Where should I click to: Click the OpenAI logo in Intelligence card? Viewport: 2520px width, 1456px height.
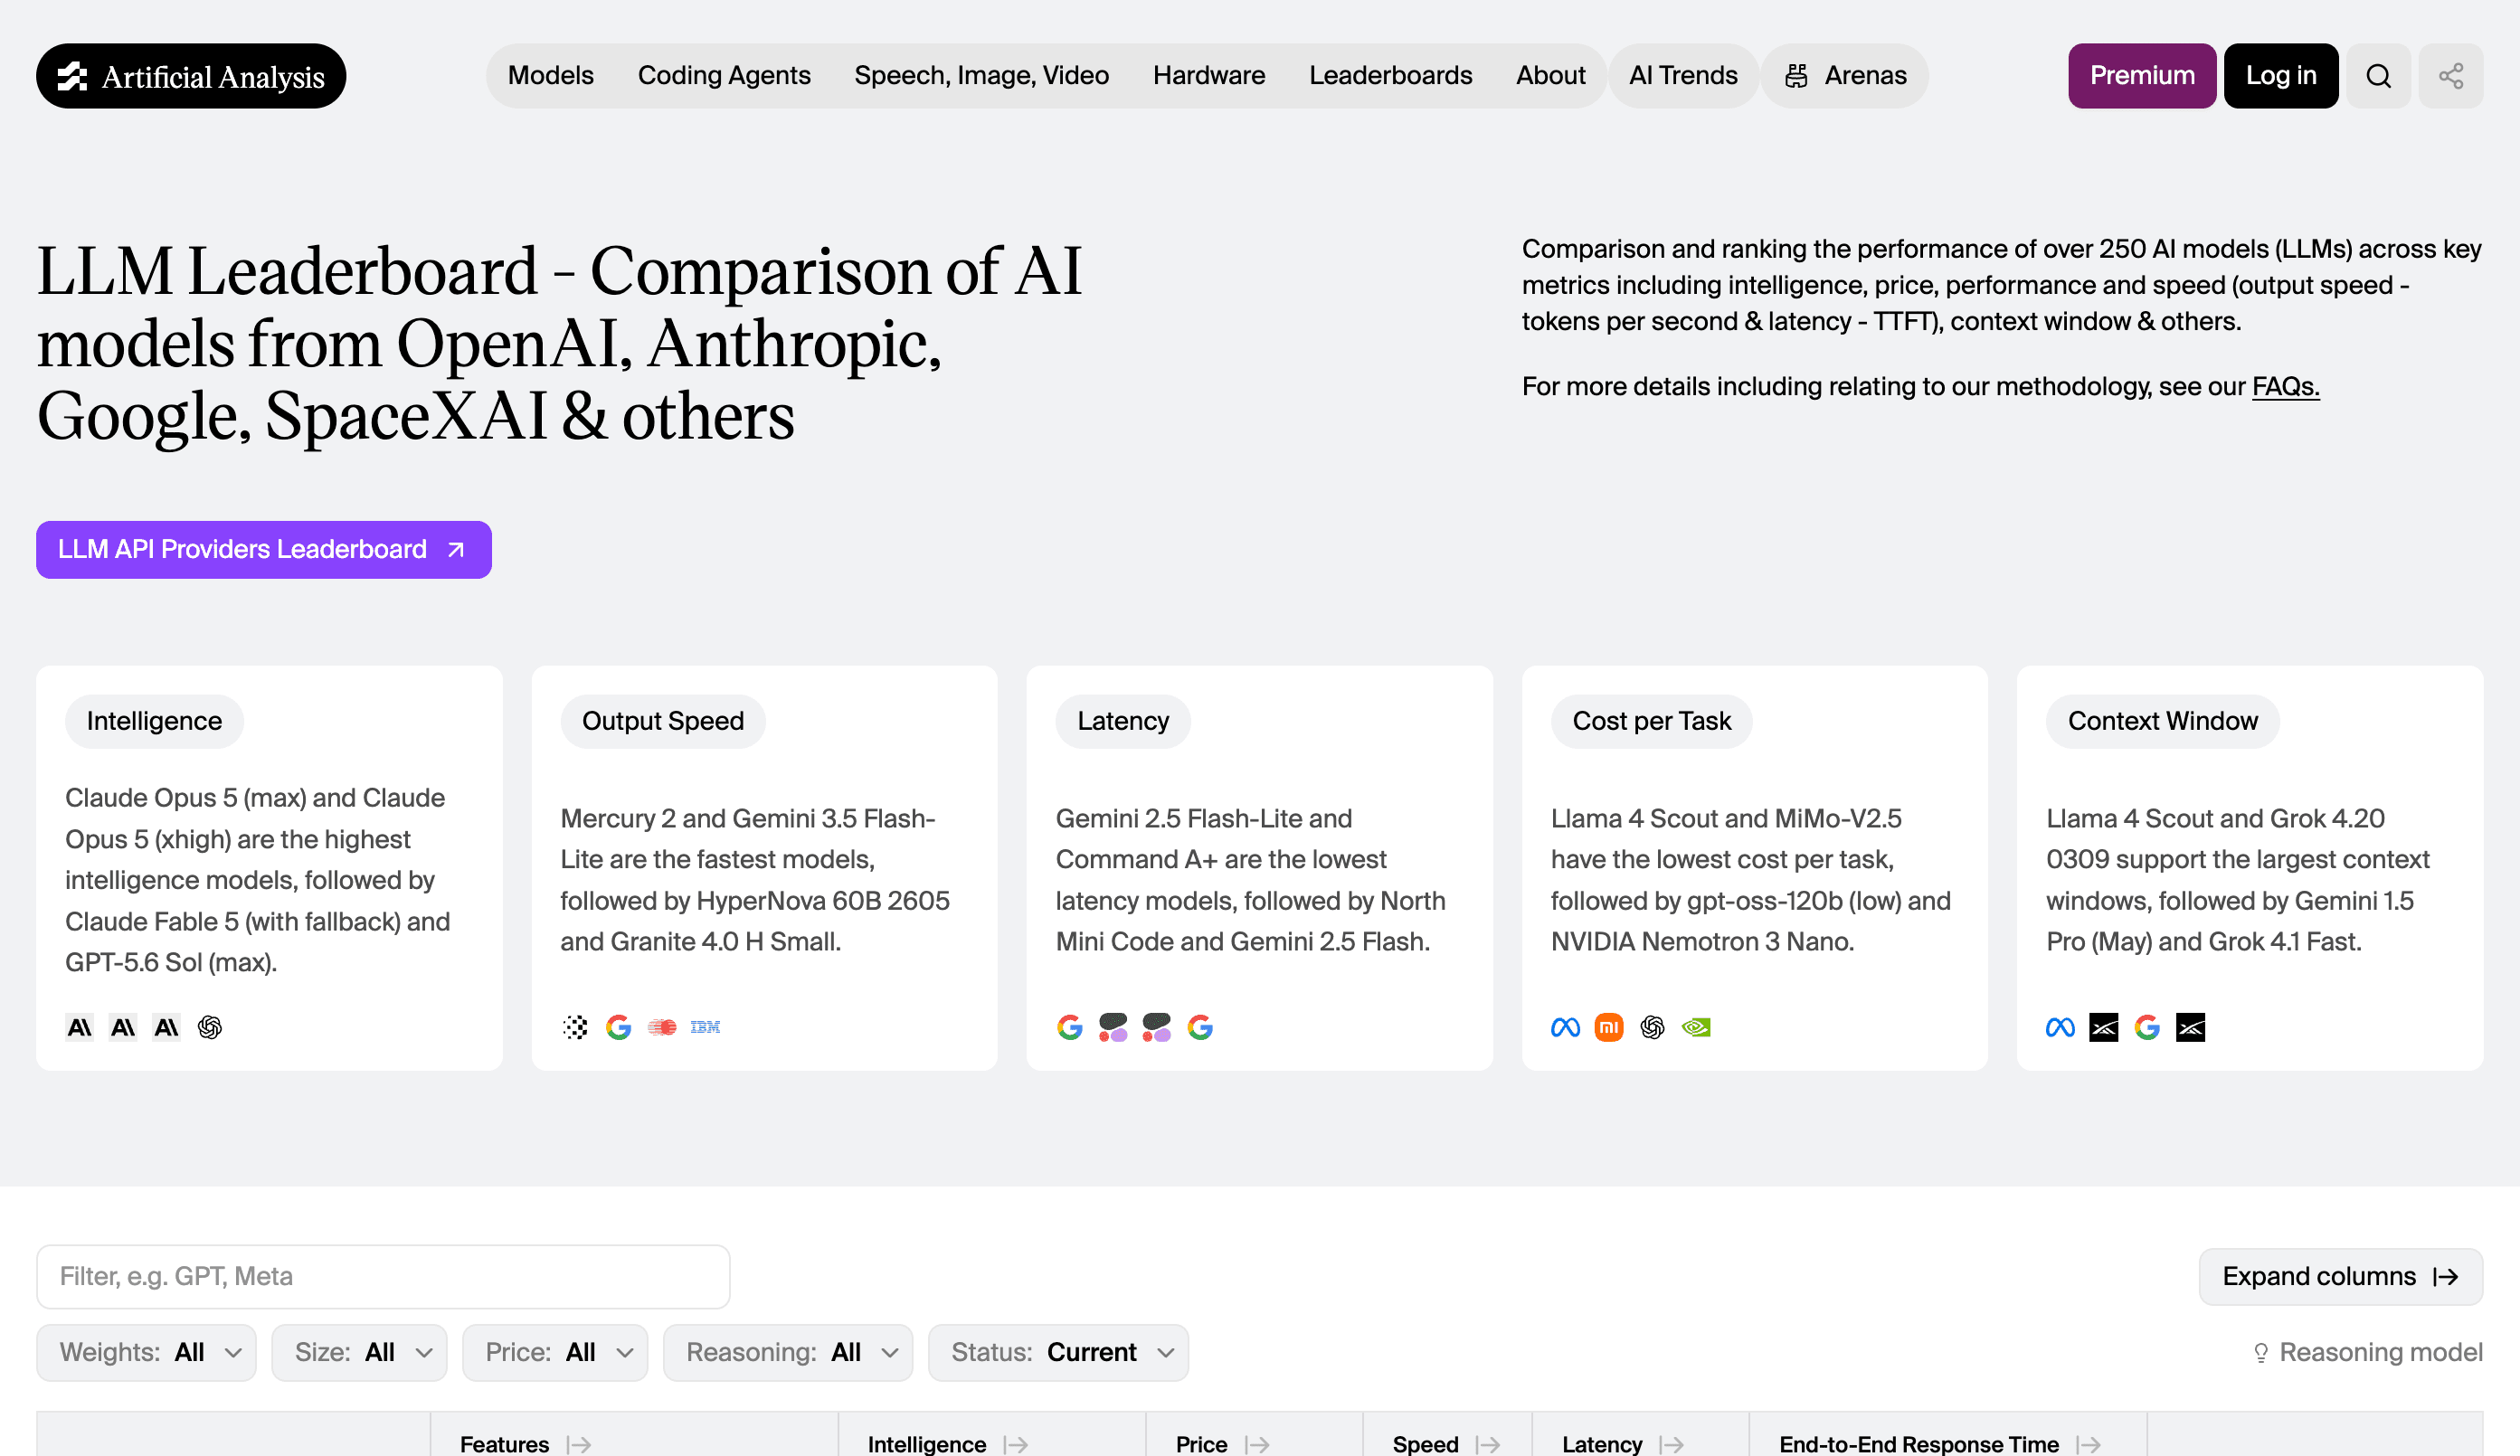(210, 1027)
